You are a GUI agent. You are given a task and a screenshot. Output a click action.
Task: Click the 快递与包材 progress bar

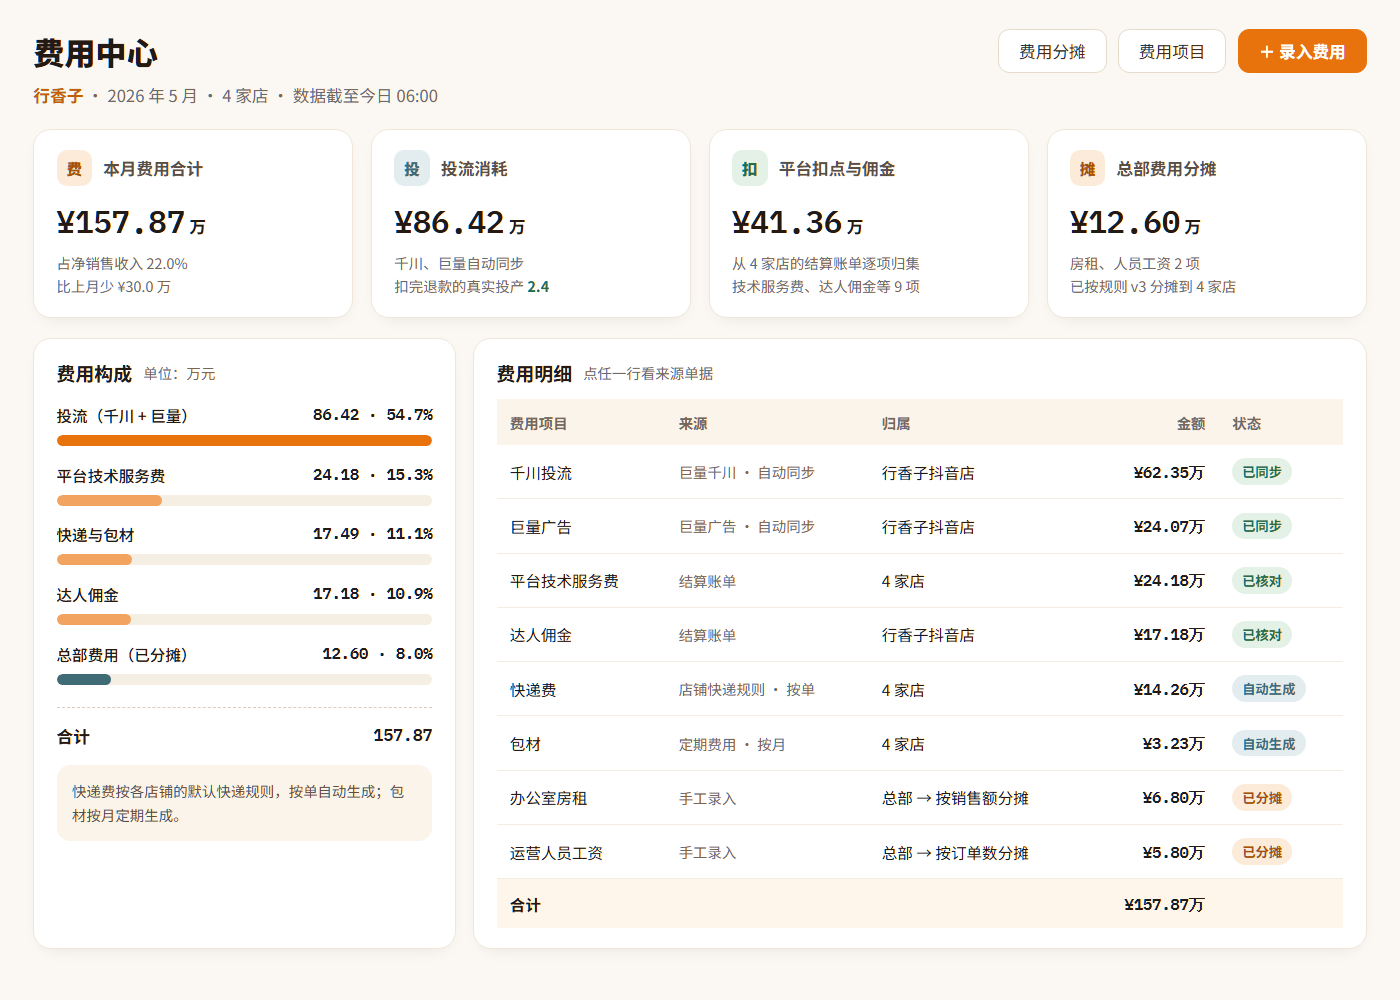[244, 559]
